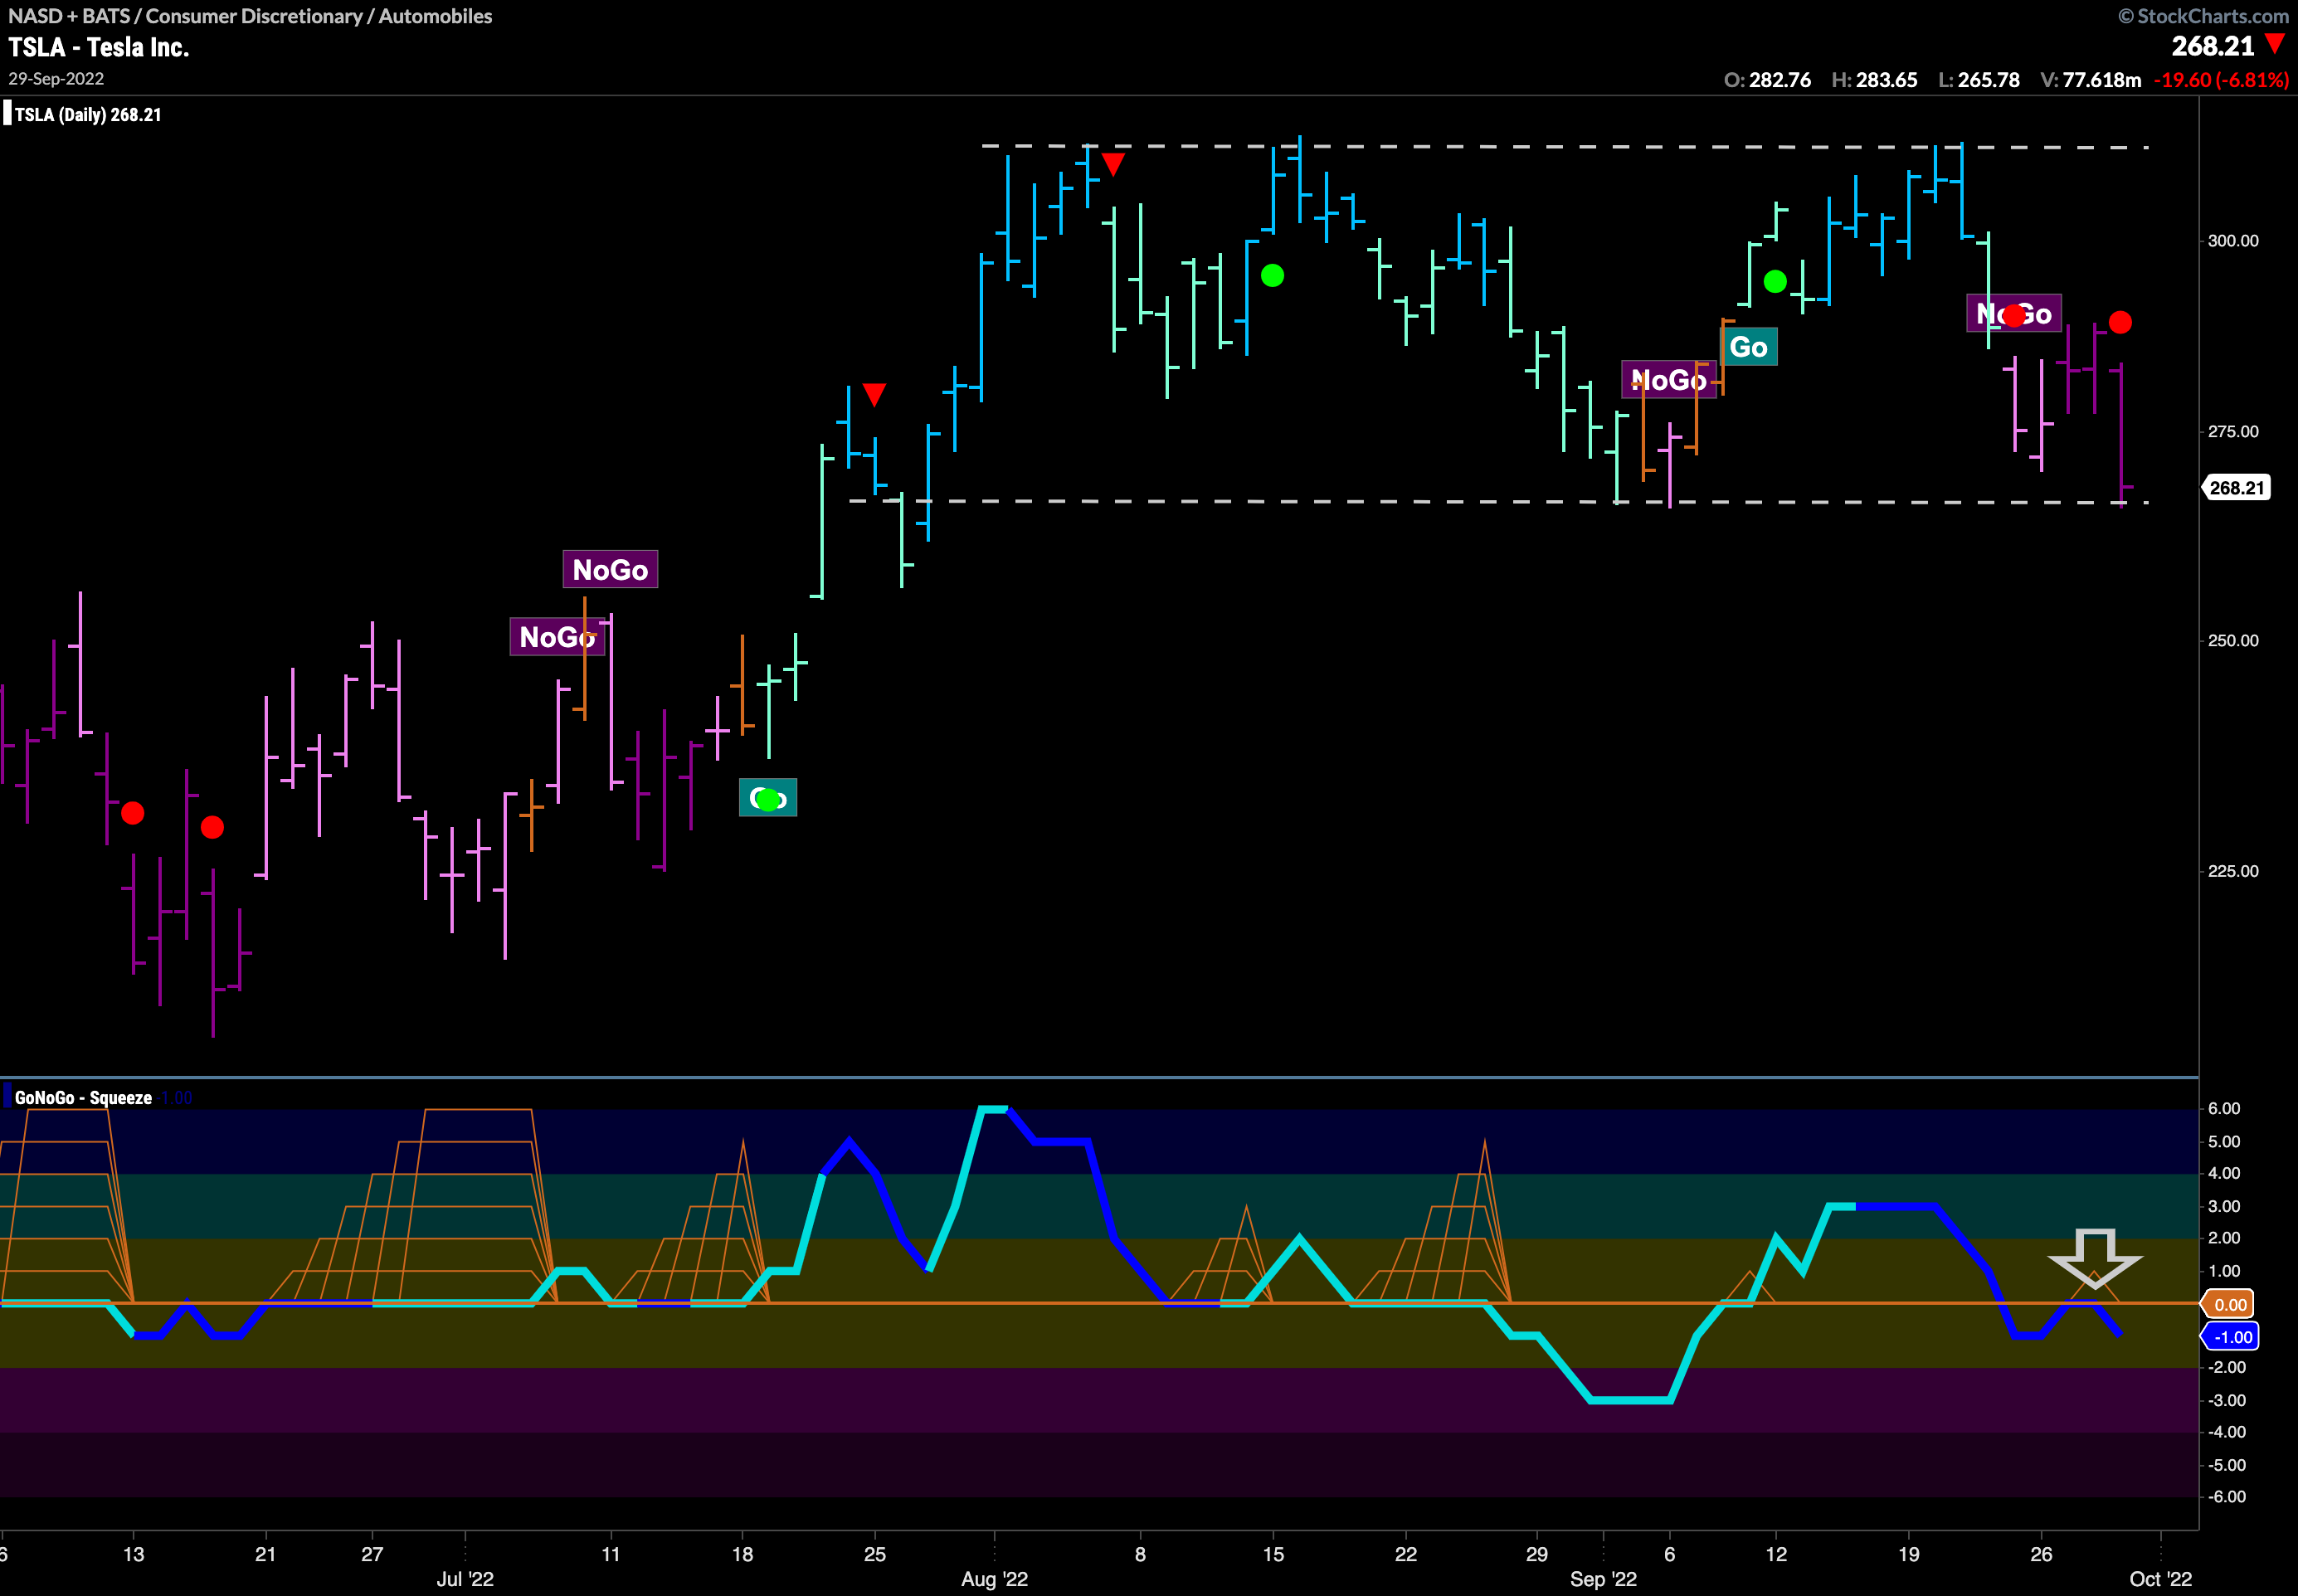Click the 268.21 price tag on the right axis

click(x=2236, y=488)
